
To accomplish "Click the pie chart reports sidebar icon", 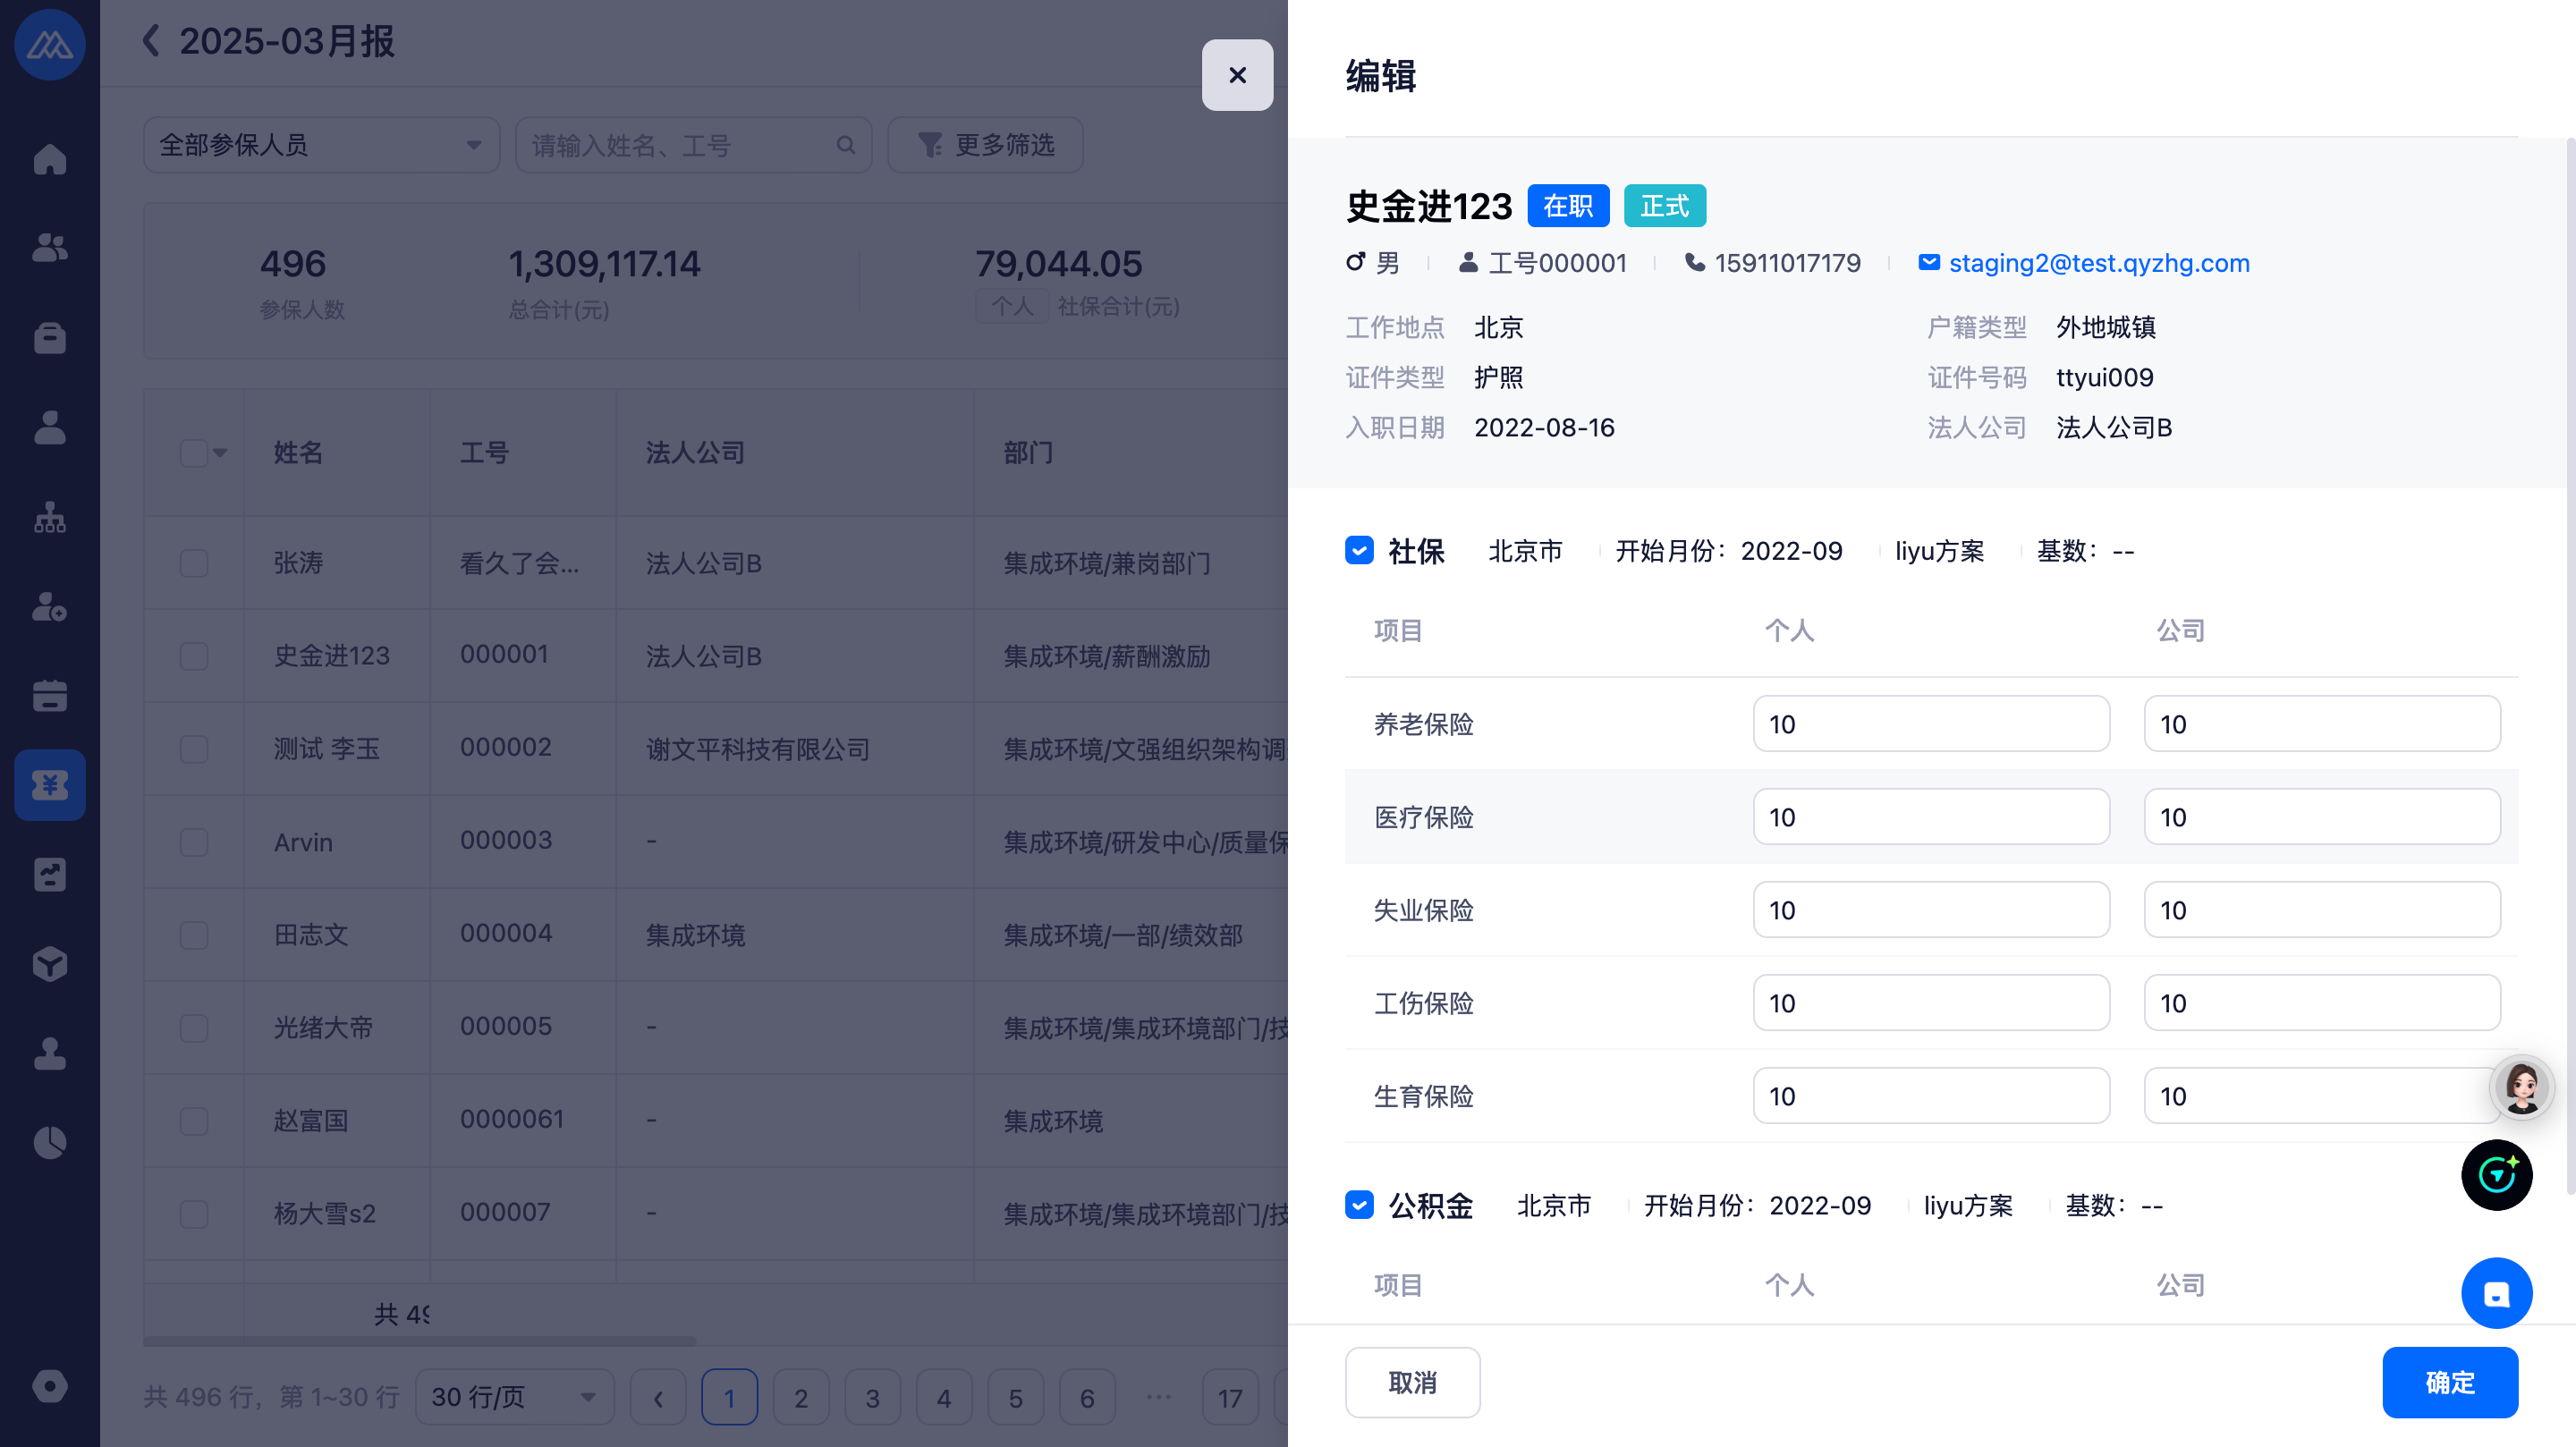I will [x=49, y=1142].
